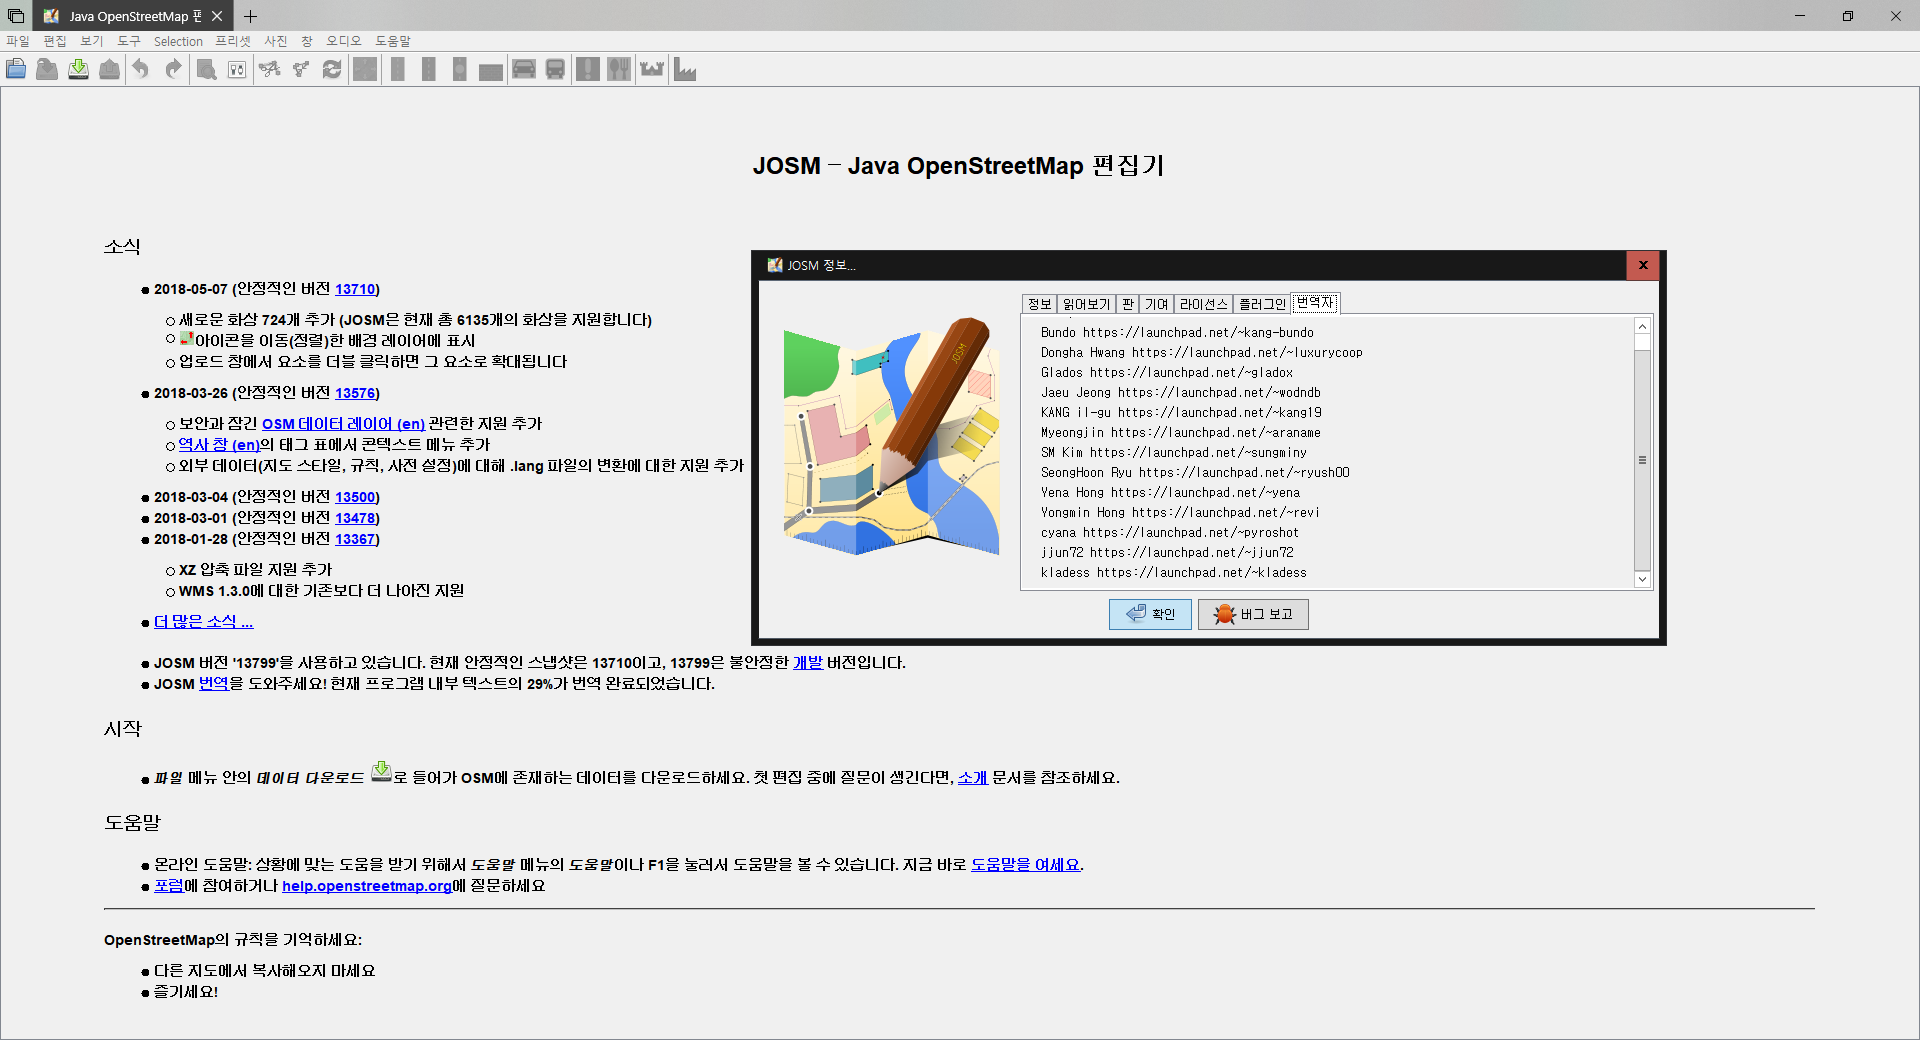Click the Undo arrow icon

point(141,69)
